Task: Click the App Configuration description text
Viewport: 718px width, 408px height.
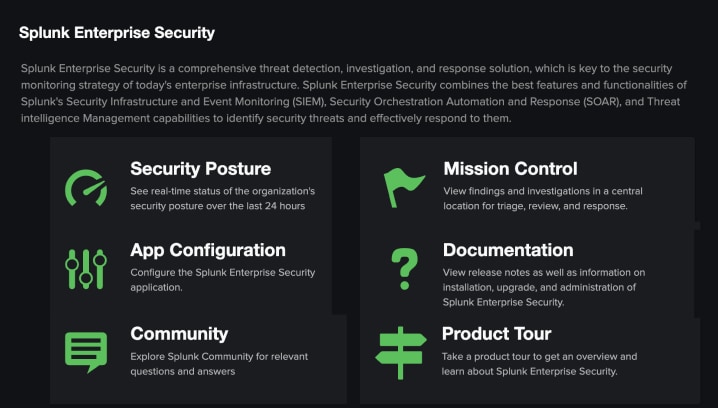Action: (x=222, y=279)
